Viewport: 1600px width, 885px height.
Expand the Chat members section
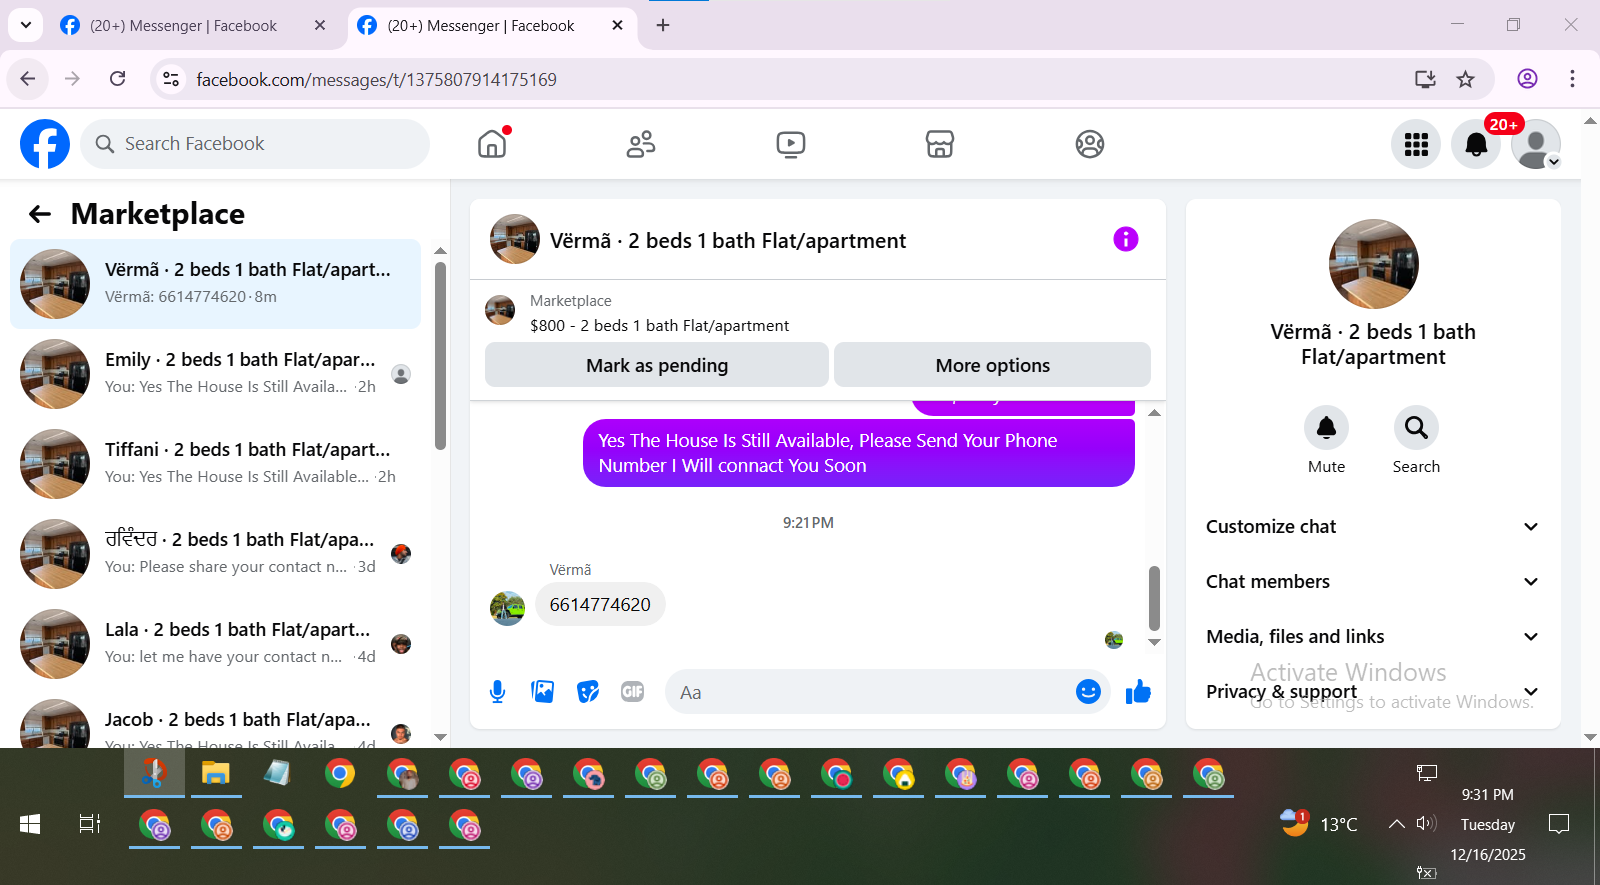coord(1373,582)
